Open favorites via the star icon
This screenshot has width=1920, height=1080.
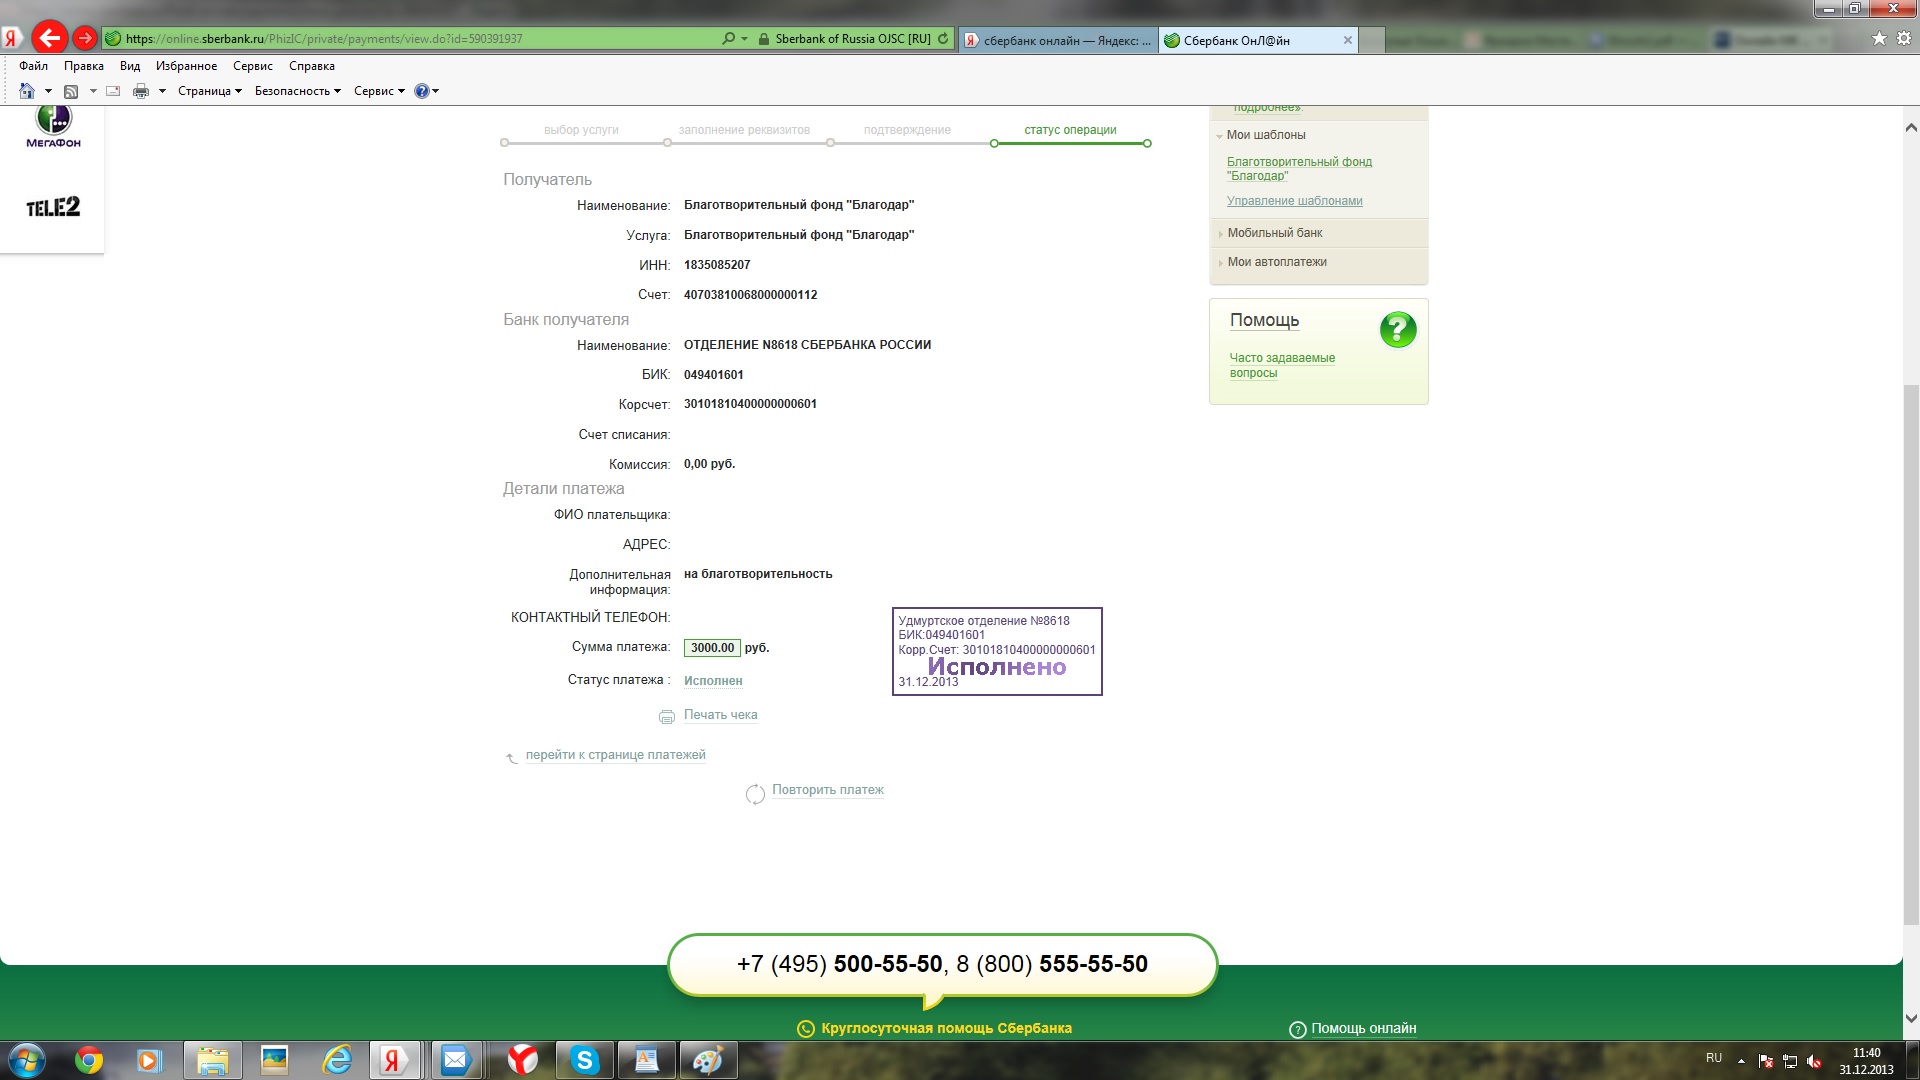tap(1879, 39)
